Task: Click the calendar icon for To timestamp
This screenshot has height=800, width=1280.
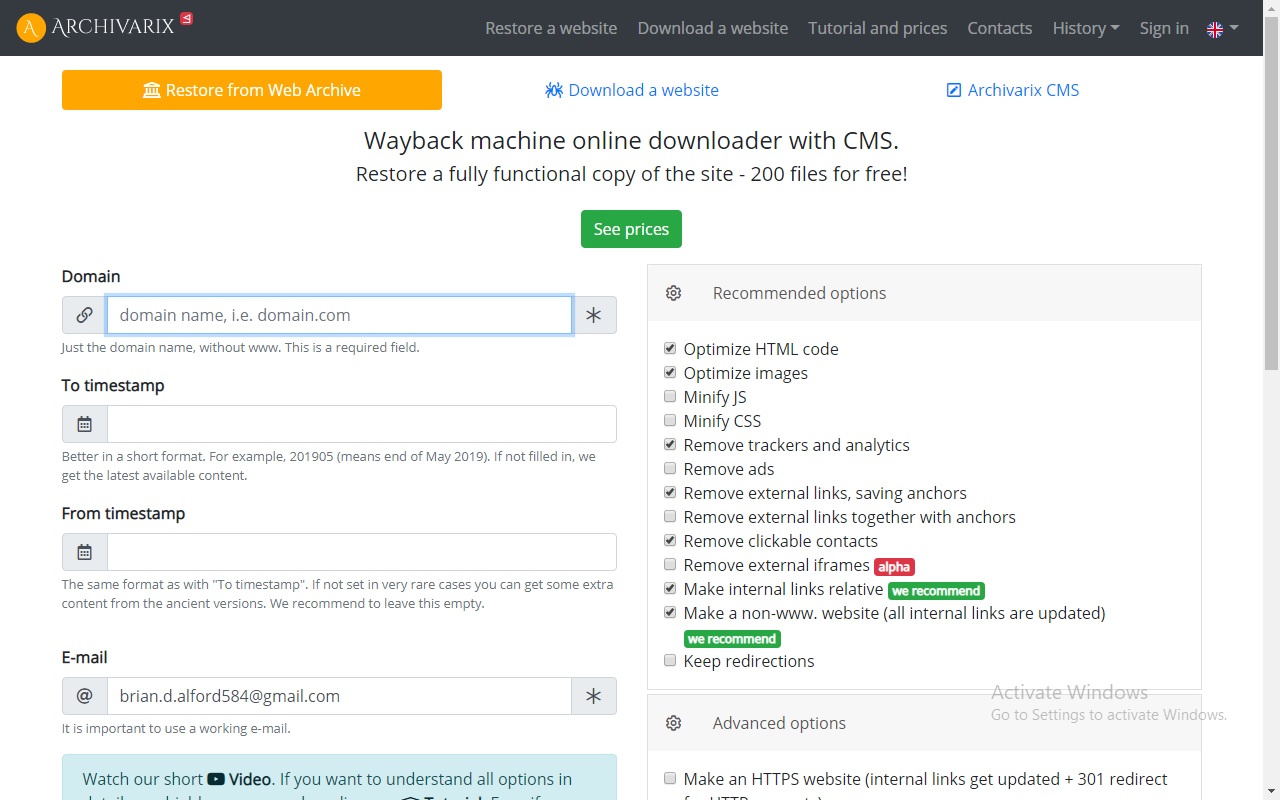Action: 85,424
